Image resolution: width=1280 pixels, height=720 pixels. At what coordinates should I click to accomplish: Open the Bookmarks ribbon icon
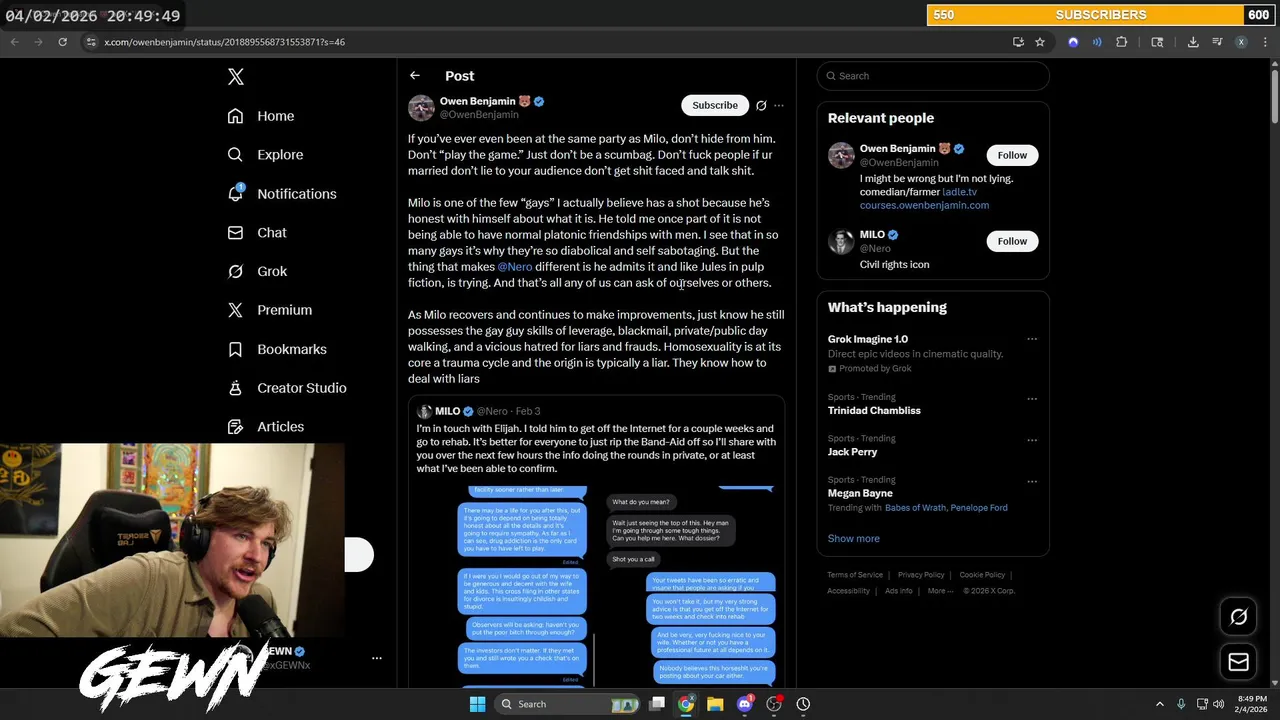(x=235, y=349)
